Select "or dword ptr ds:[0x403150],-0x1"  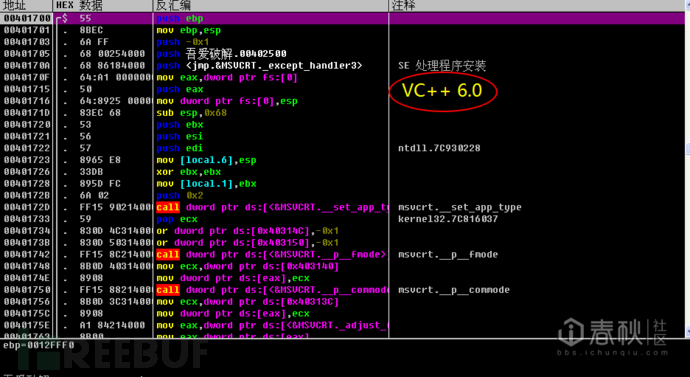point(247,243)
